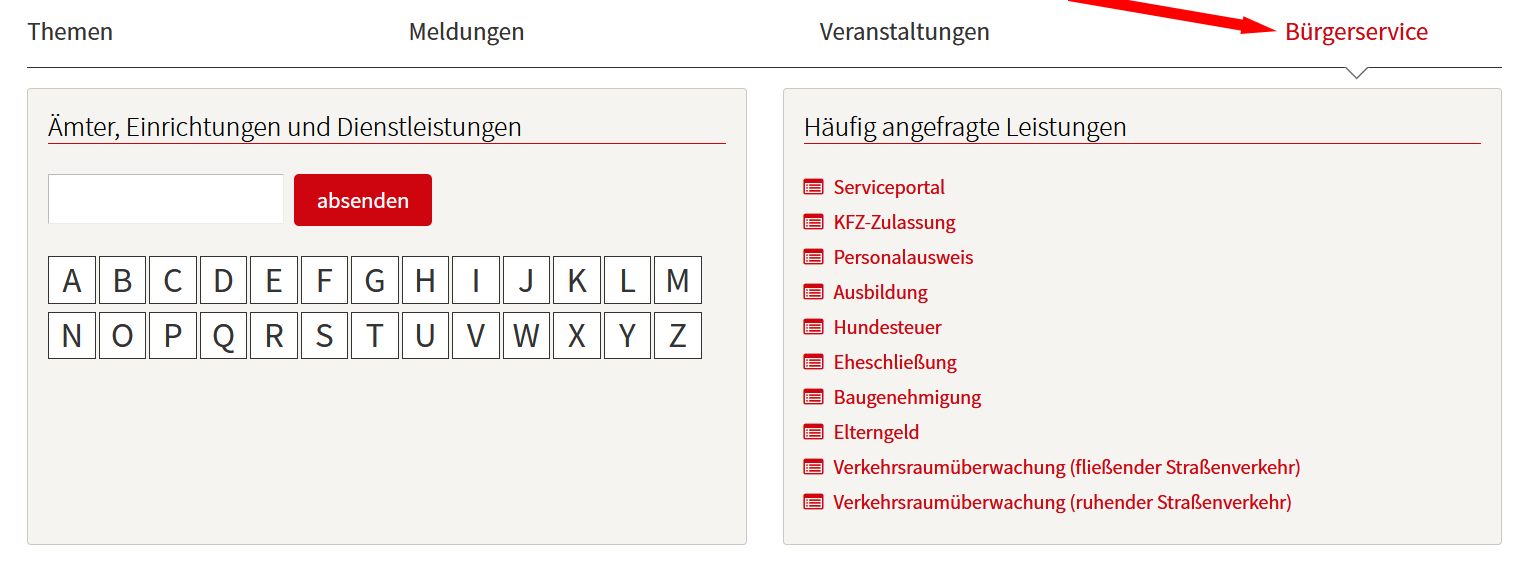This screenshot has width=1529, height=561.
Task: Open Verkehrsraumüberwachung (fließender Straßenverkehr) link
Action: 1066,467
